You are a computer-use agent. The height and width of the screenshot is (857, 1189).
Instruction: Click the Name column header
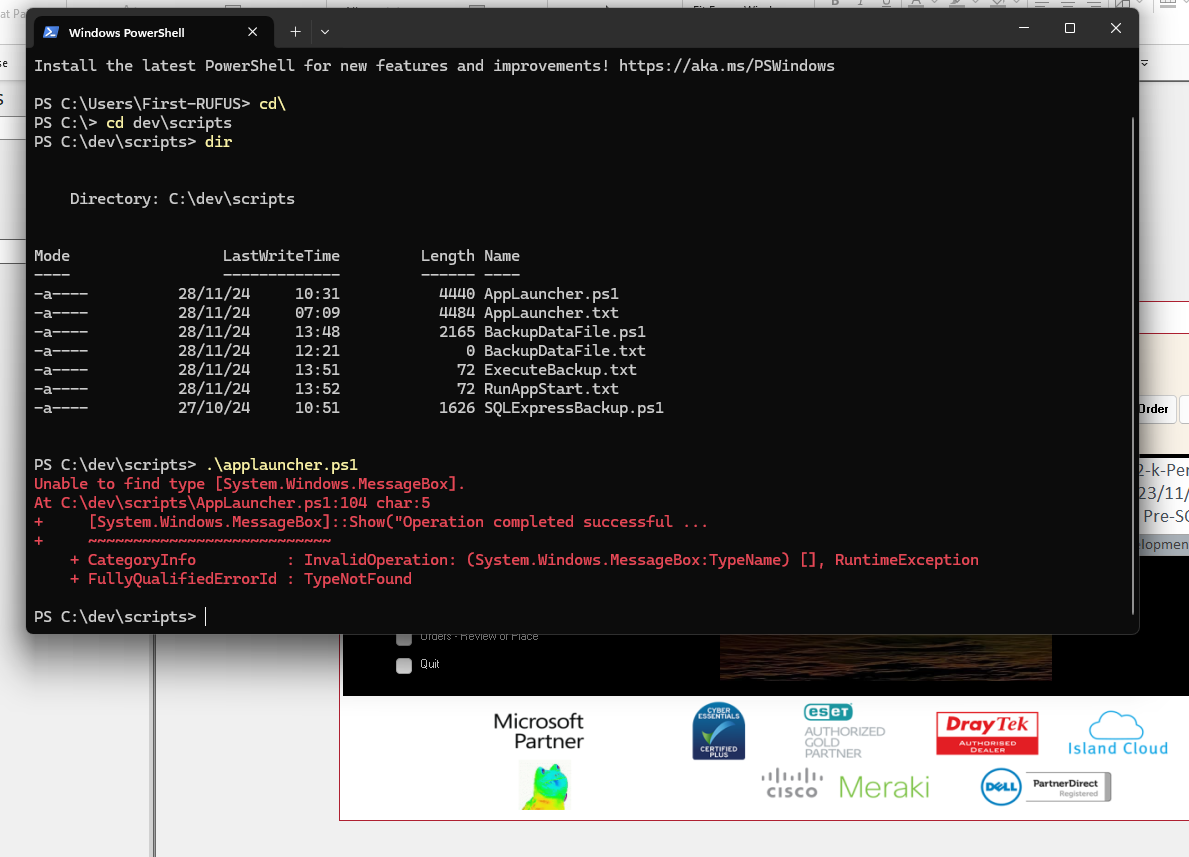point(502,256)
